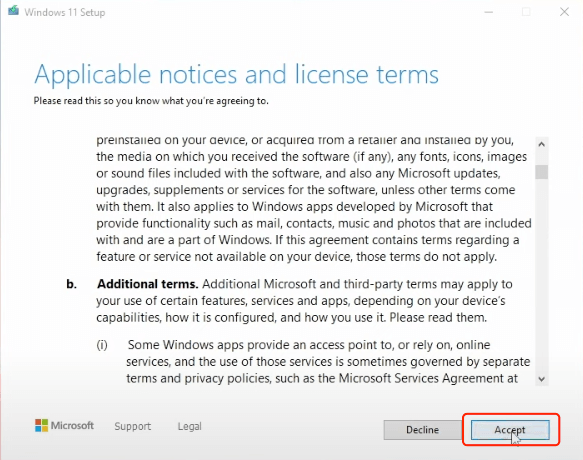Open the Support link

pyautogui.click(x=133, y=426)
